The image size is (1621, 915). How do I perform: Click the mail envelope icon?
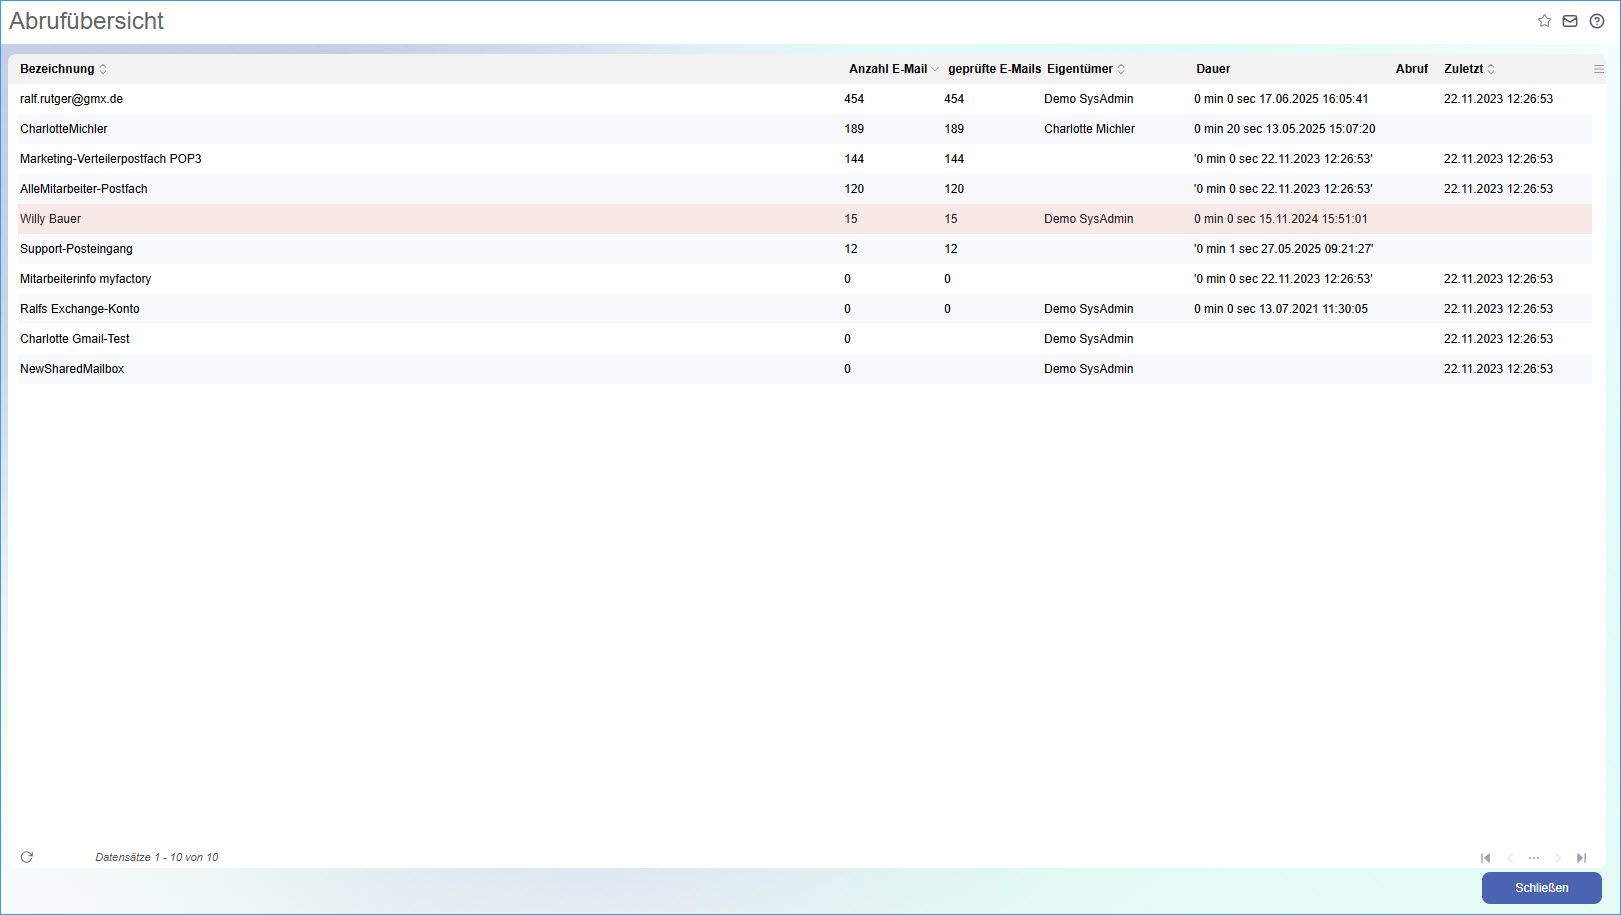tap(1570, 21)
